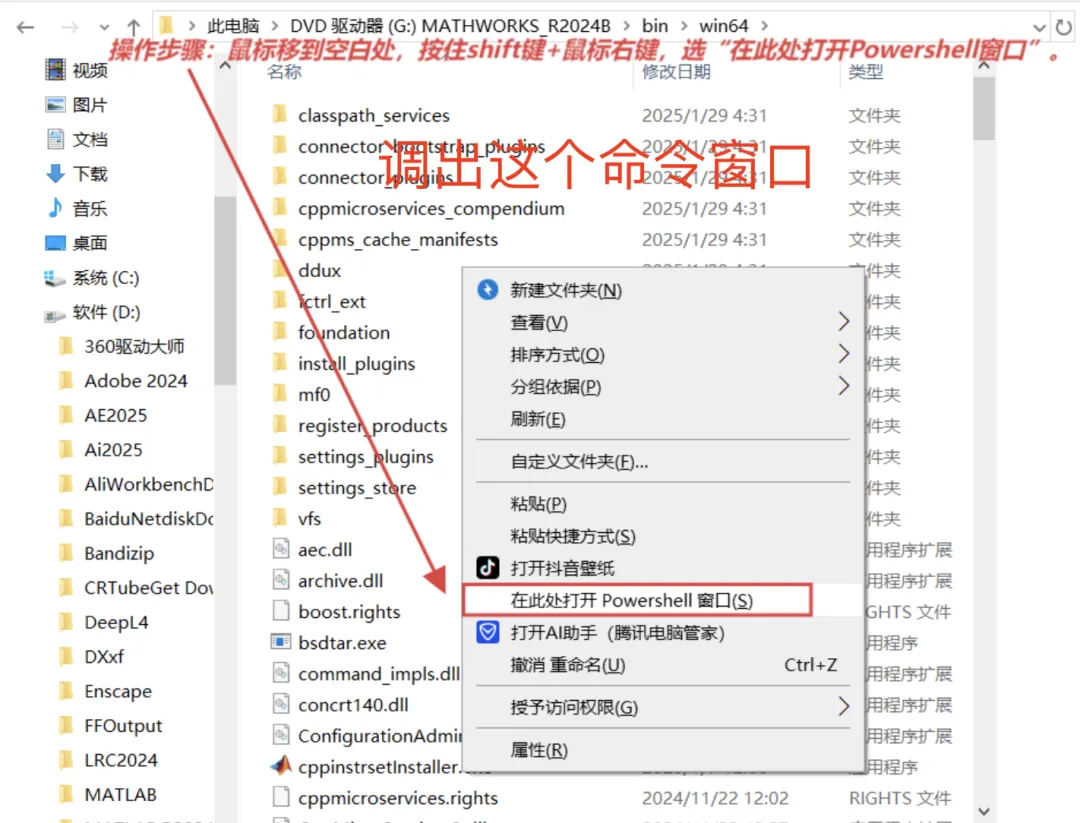Select the archive.dll file icon
1080x823 pixels.
point(280,580)
